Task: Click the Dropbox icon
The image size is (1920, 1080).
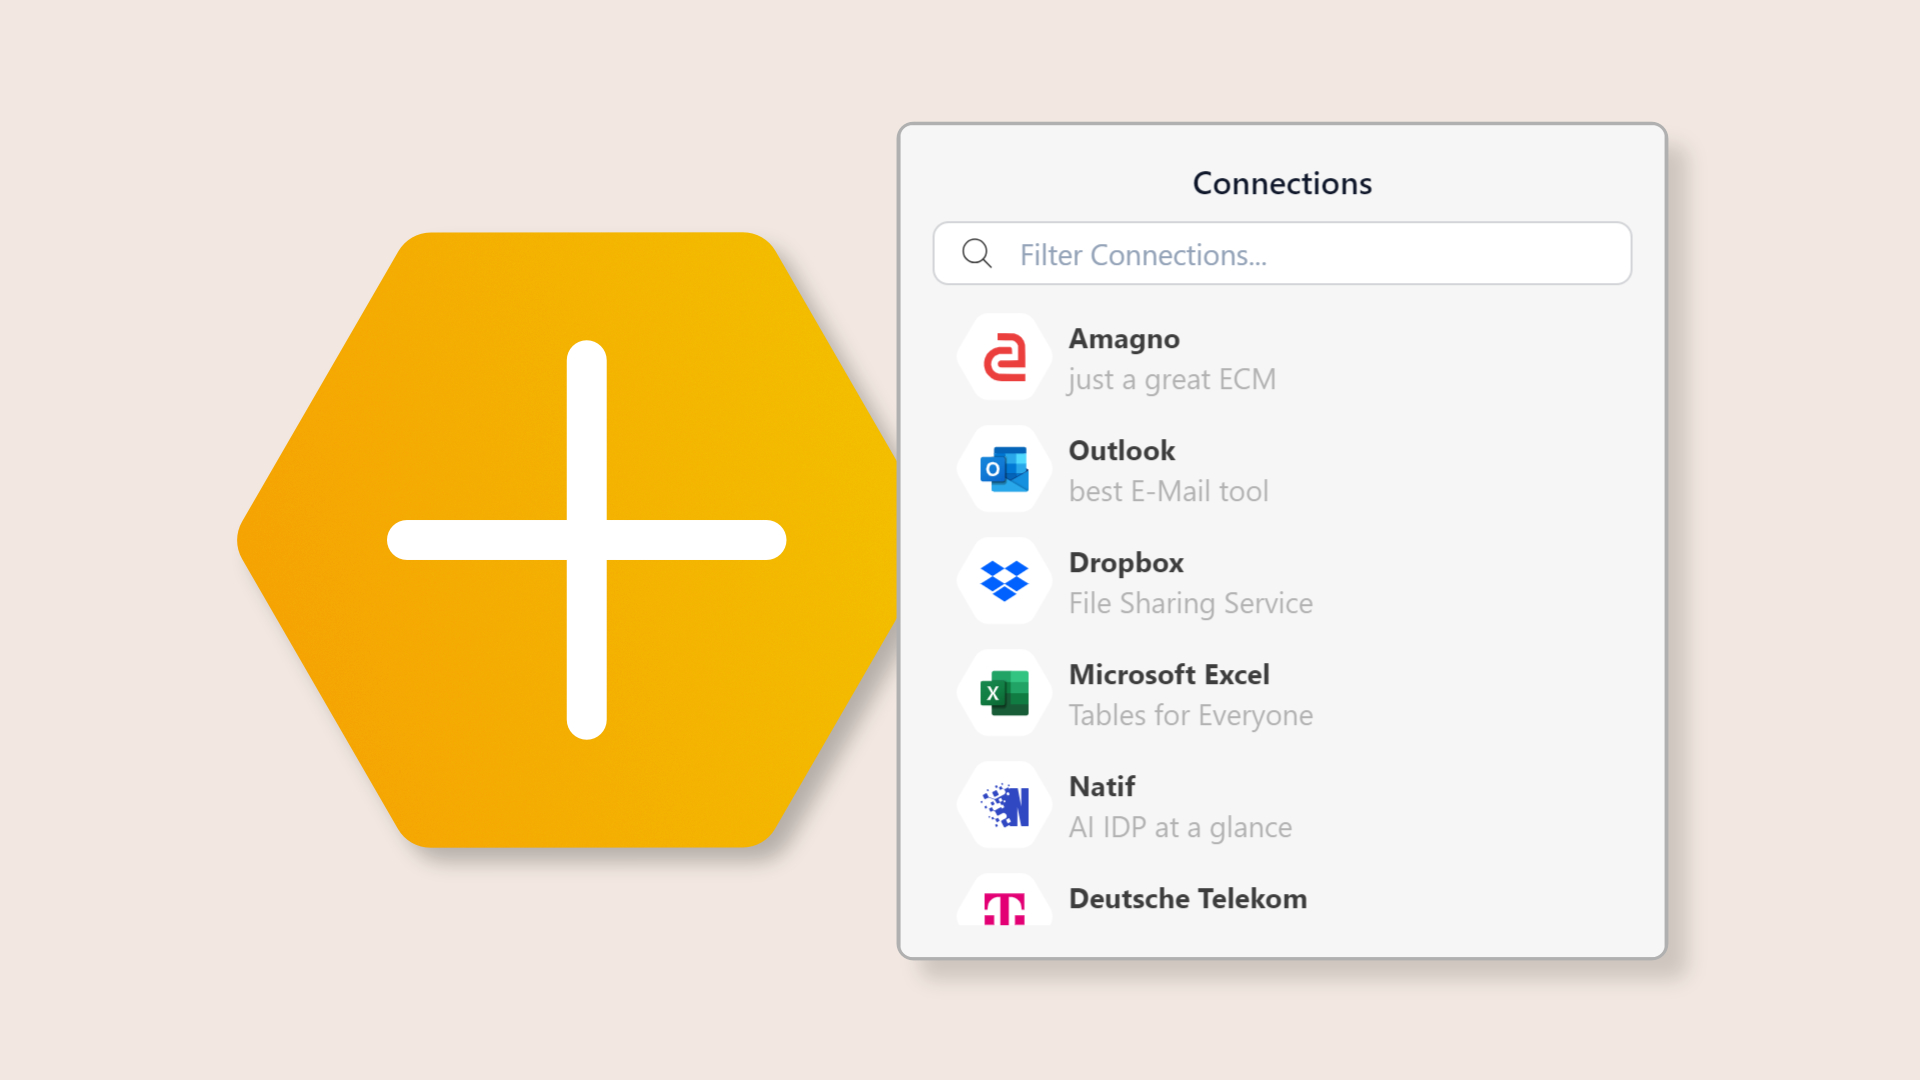Action: click(x=1003, y=581)
